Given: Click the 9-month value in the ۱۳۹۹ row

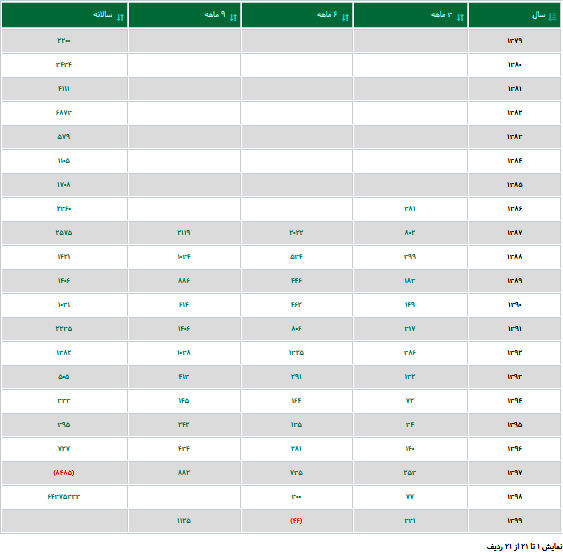Looking at the screenshot, I should coord(184,521).
